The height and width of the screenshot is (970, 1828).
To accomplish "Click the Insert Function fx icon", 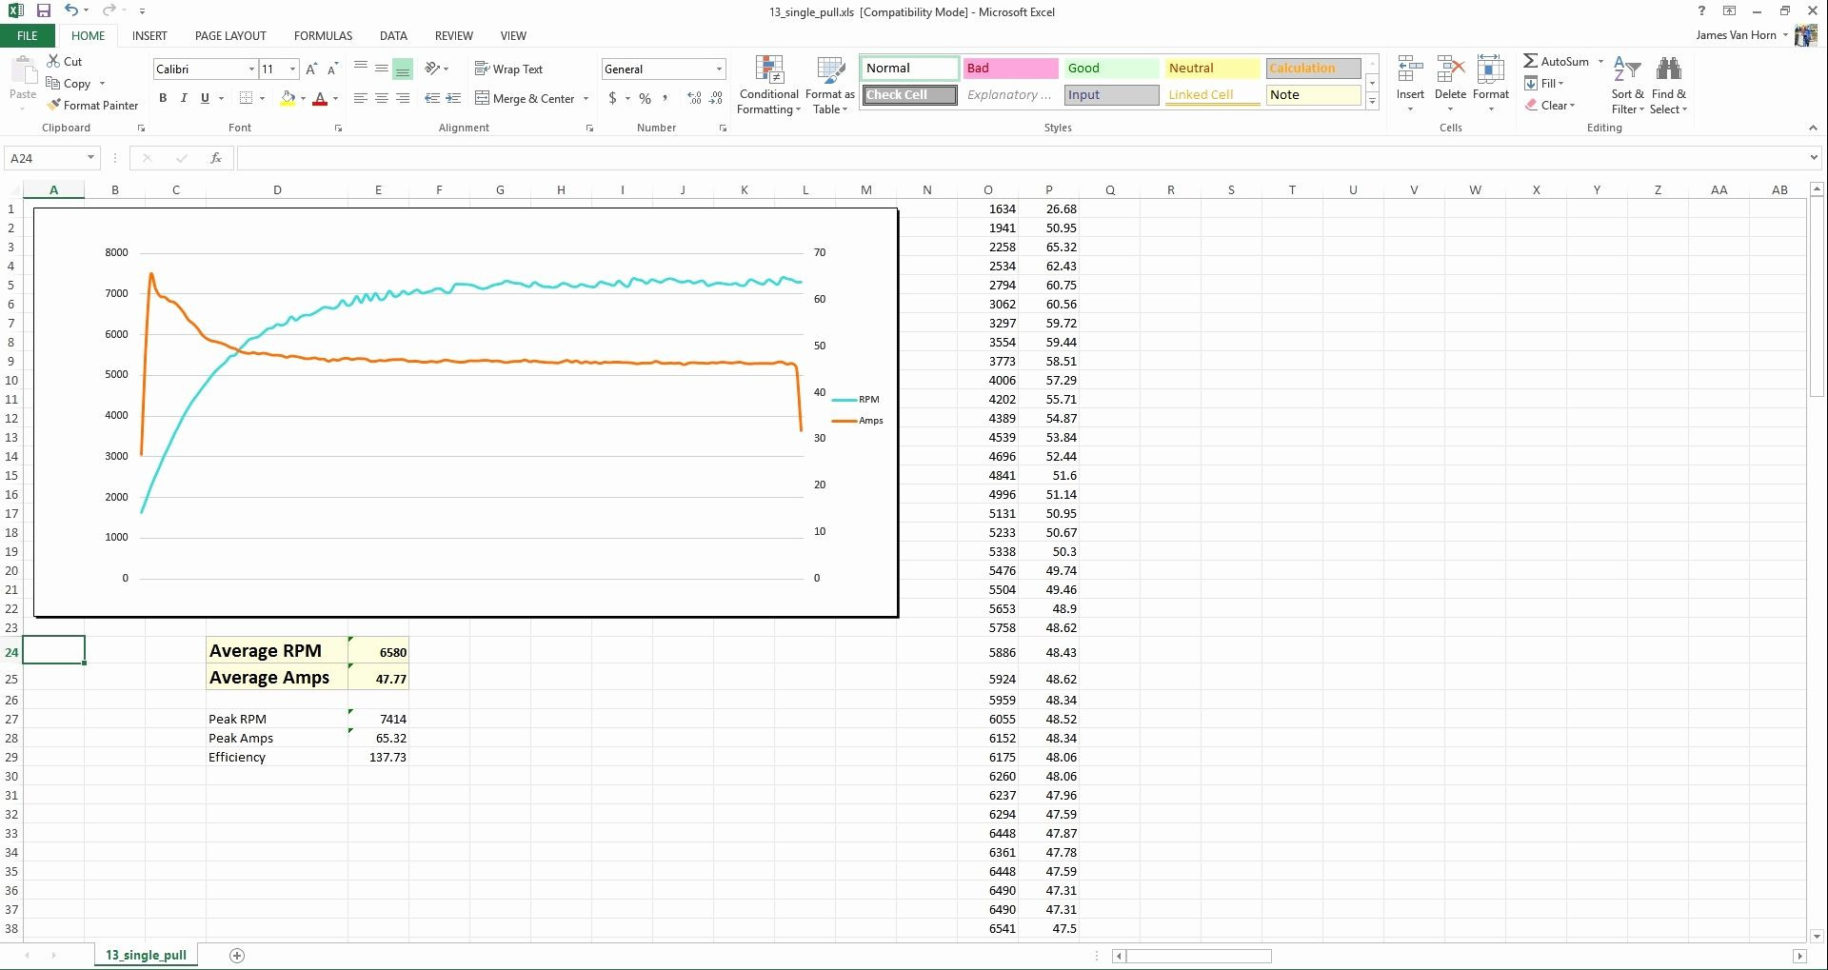I will tap(215, 158).
